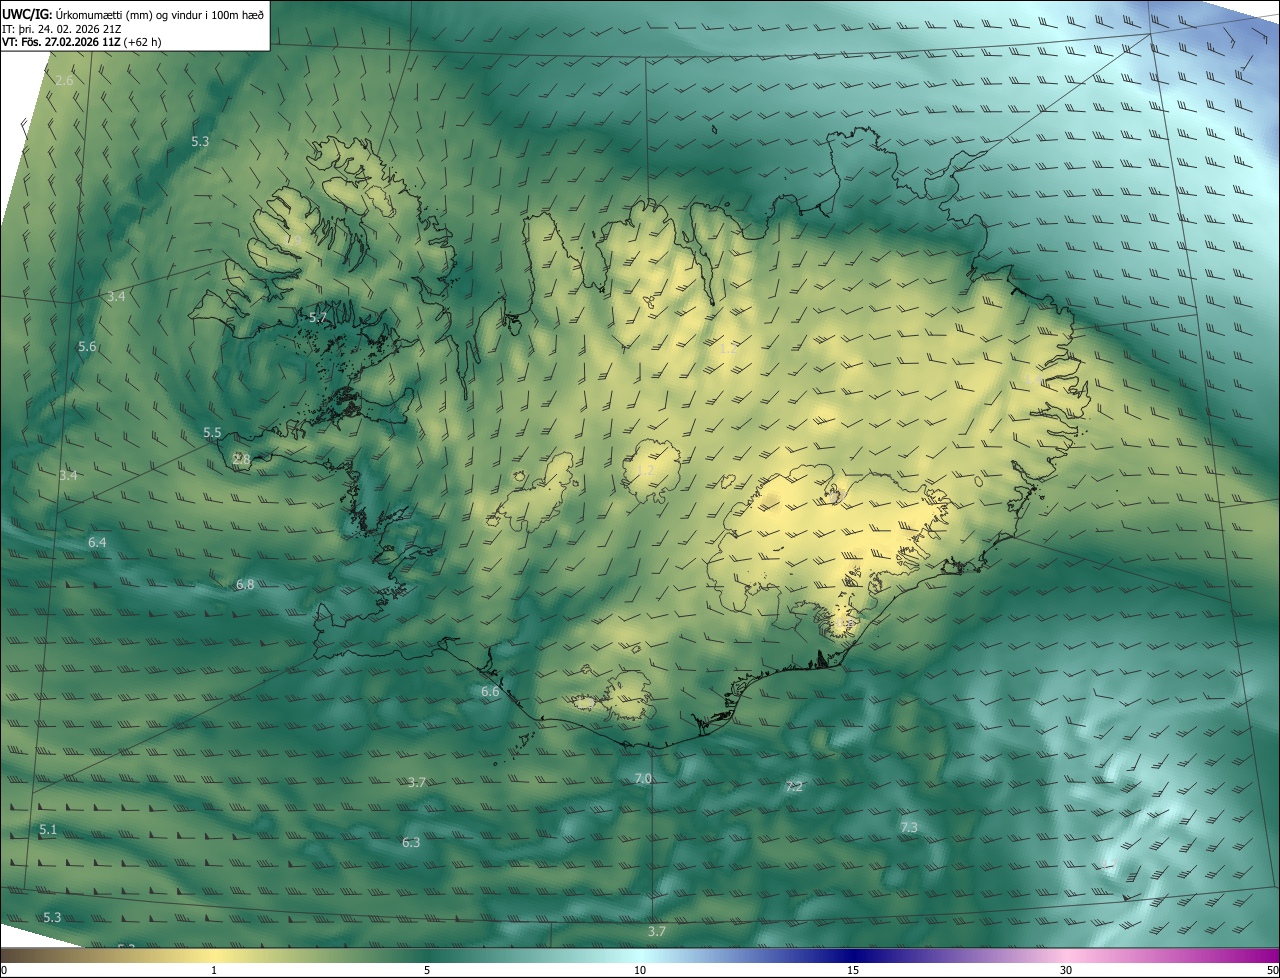Click the 6.6 value on the south coast

pos(490,691)
